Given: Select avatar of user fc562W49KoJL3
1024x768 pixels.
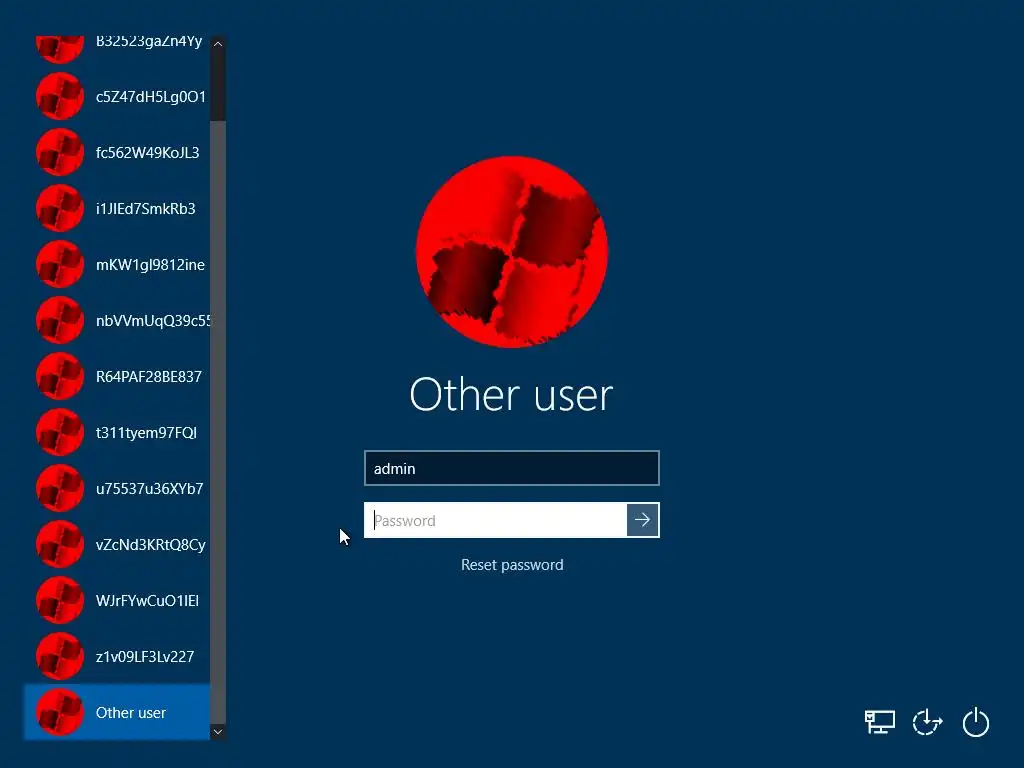Looking at the screenshot, I should click(60, 153).
